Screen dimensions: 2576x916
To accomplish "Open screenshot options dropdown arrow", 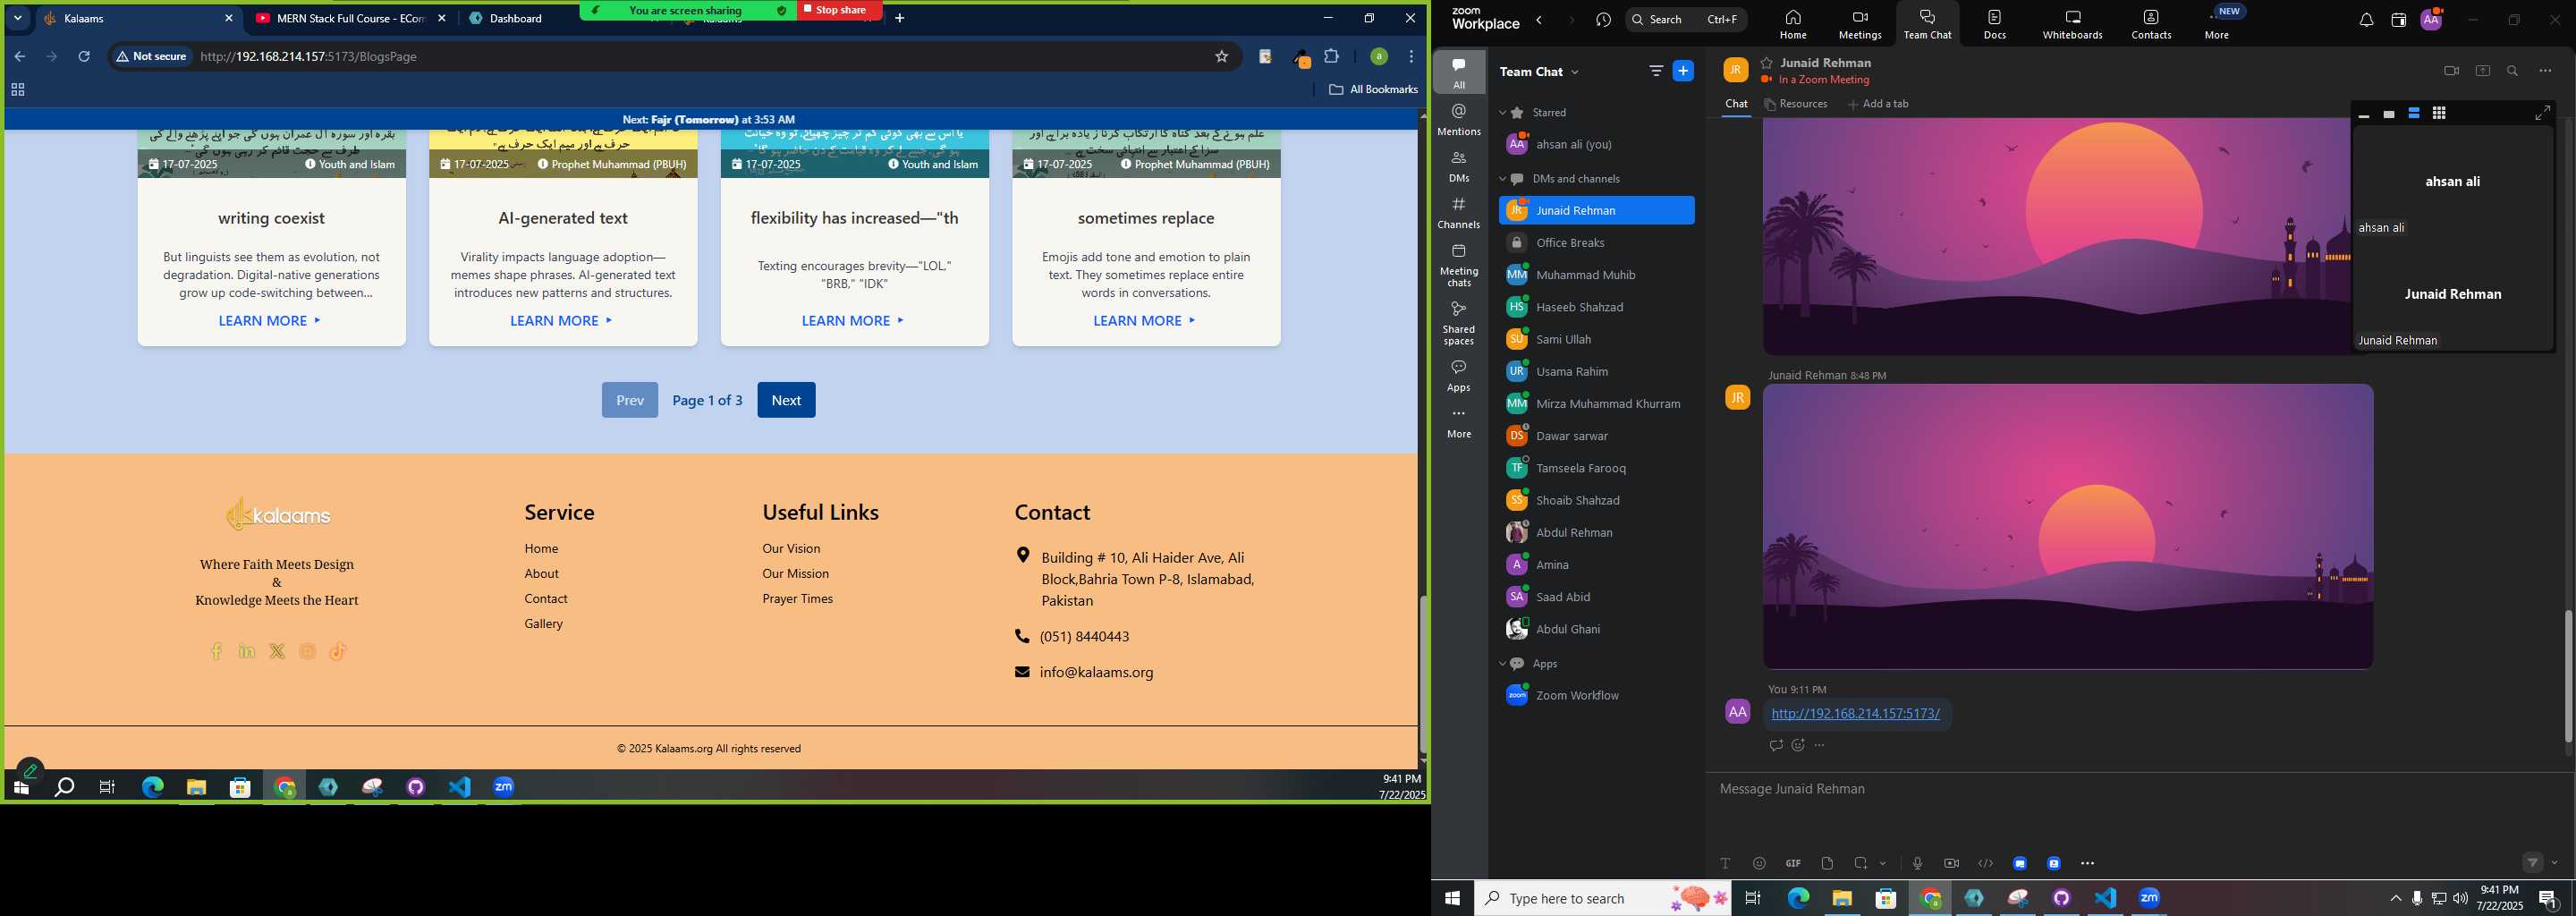I will click(1883, 863).
